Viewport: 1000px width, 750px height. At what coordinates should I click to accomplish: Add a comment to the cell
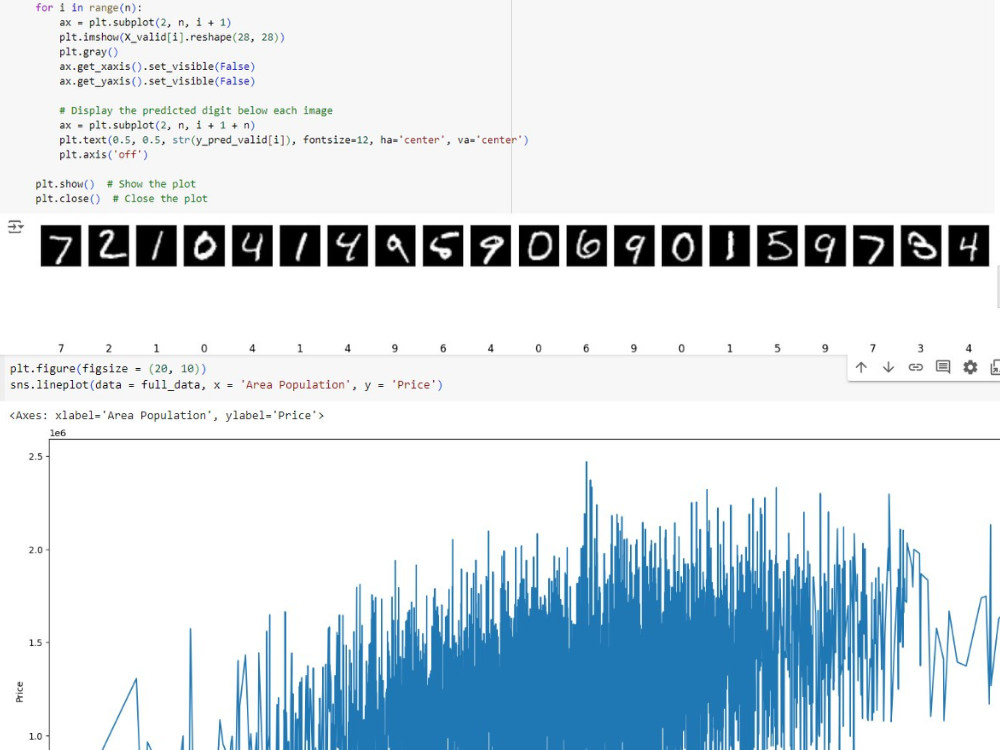pyautogui.click(x=943, y=367)
